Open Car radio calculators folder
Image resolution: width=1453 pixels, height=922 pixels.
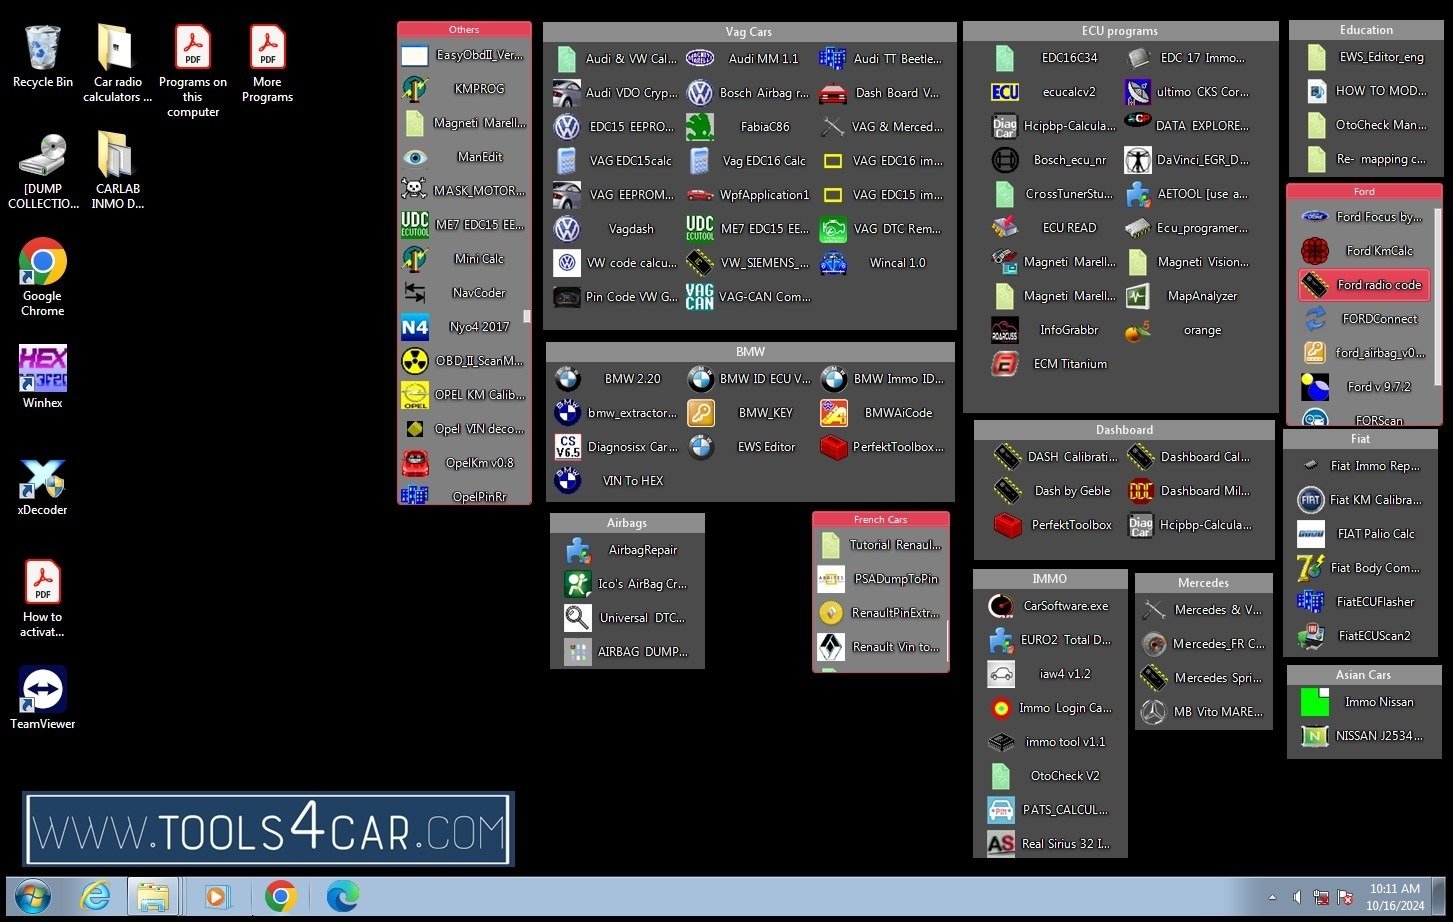coord(117,64)
